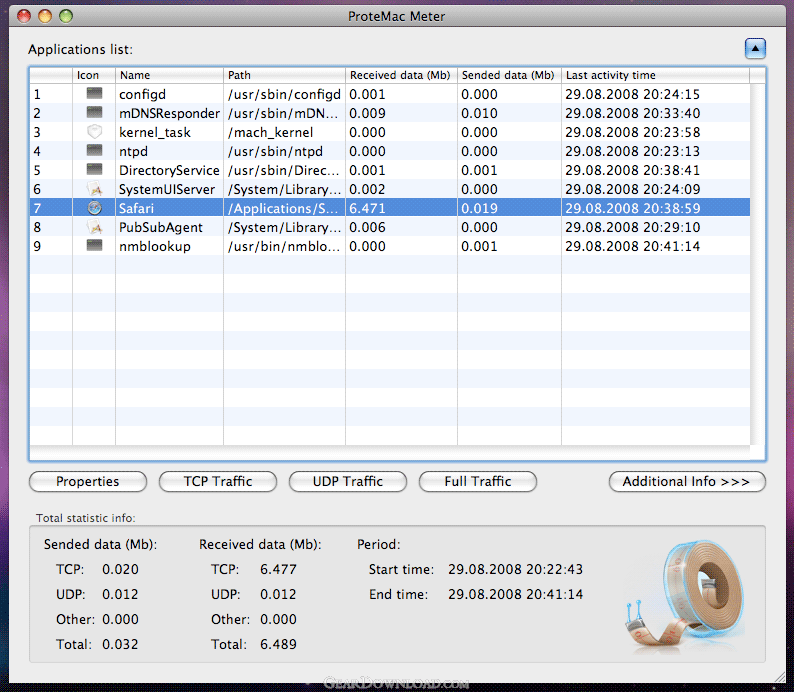
Task: Click the kernel_task shield icon
Action: [x=94, y=132]
